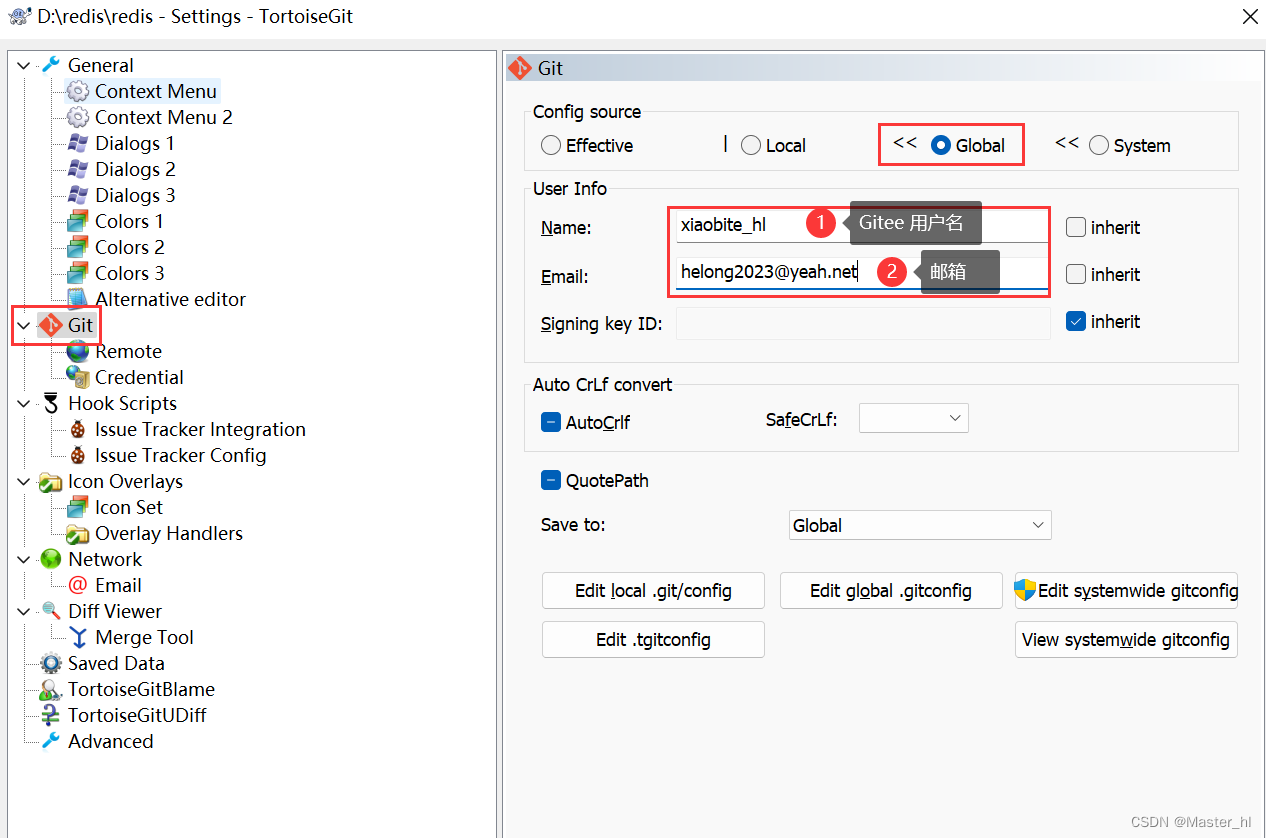Toggle the QuotePath checkbox
This screenshot has width=1266, height=838.
click(x=550, y=480)
